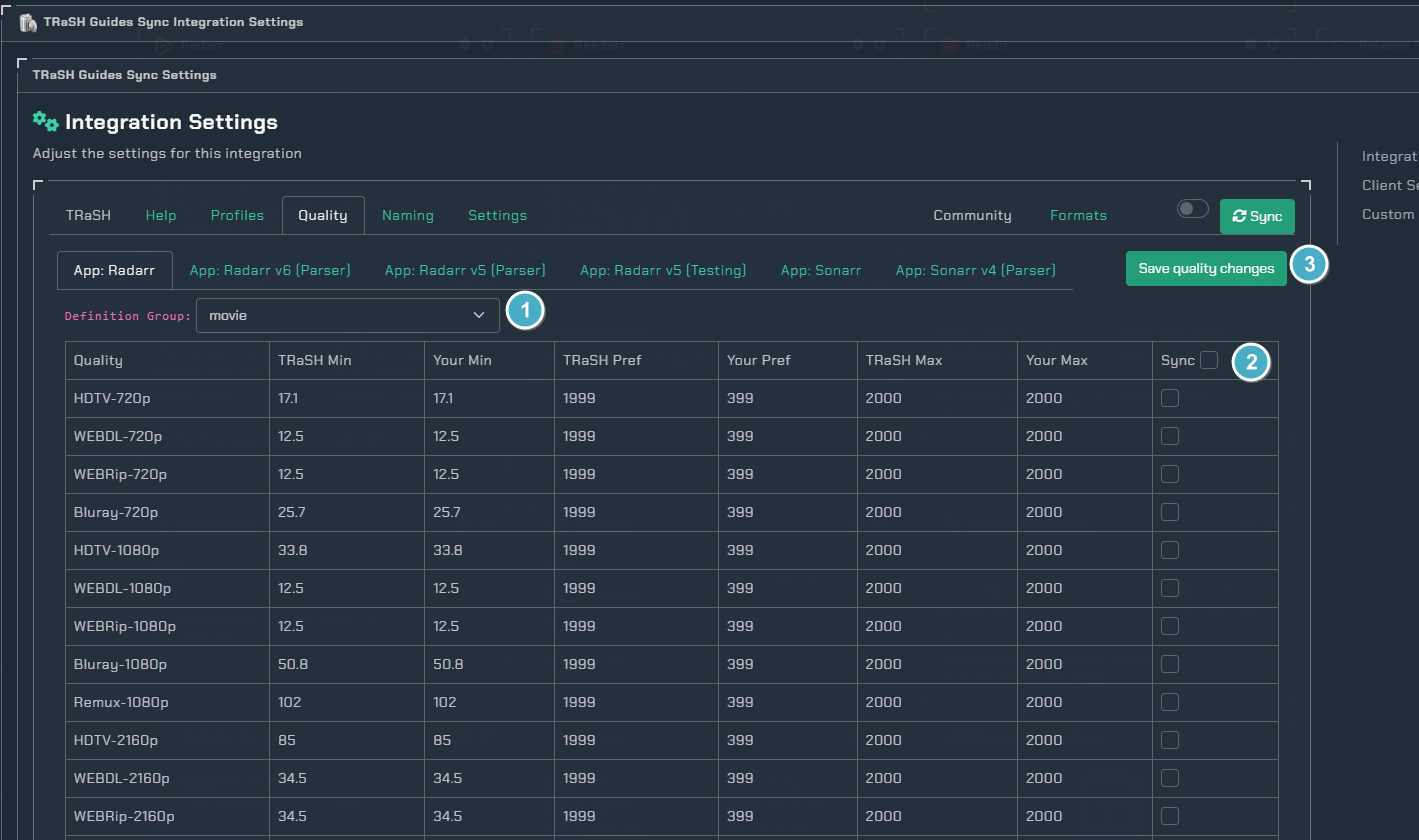Click the TRaSH Guides bucket icon in title bar
This screenshot has width=1419, height=840.
28,22
